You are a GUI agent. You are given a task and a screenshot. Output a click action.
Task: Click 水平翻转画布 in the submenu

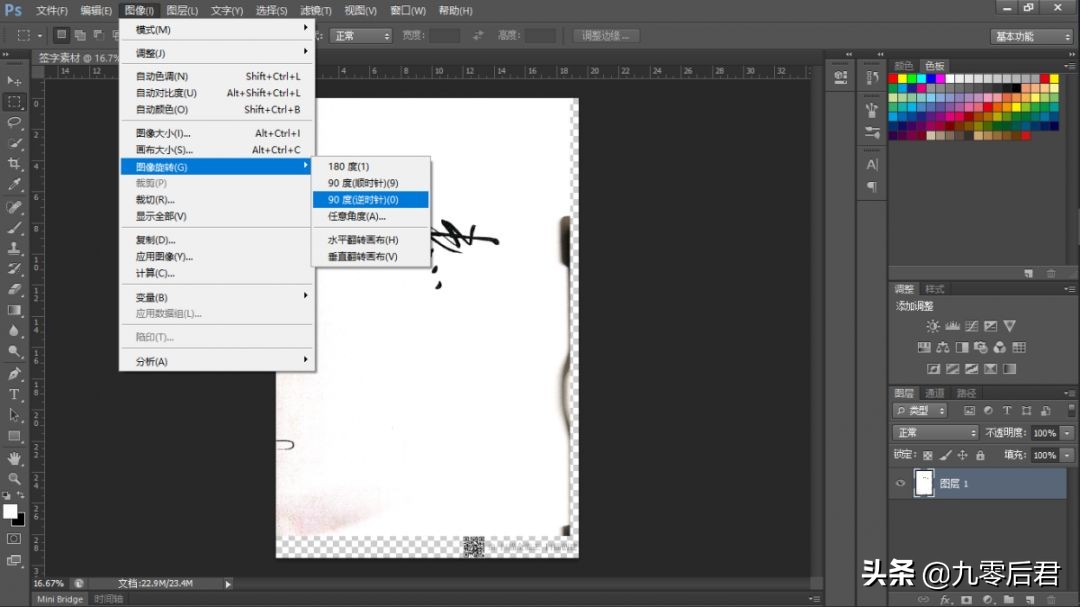363,240
